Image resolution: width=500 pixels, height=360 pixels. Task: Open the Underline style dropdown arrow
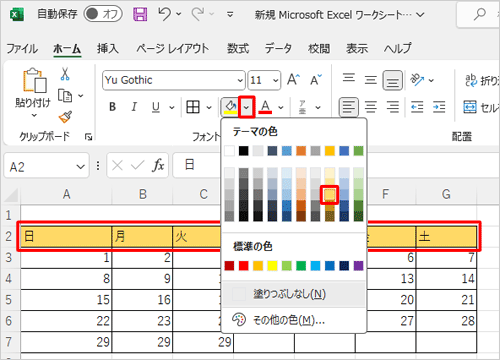pos(172,107)
